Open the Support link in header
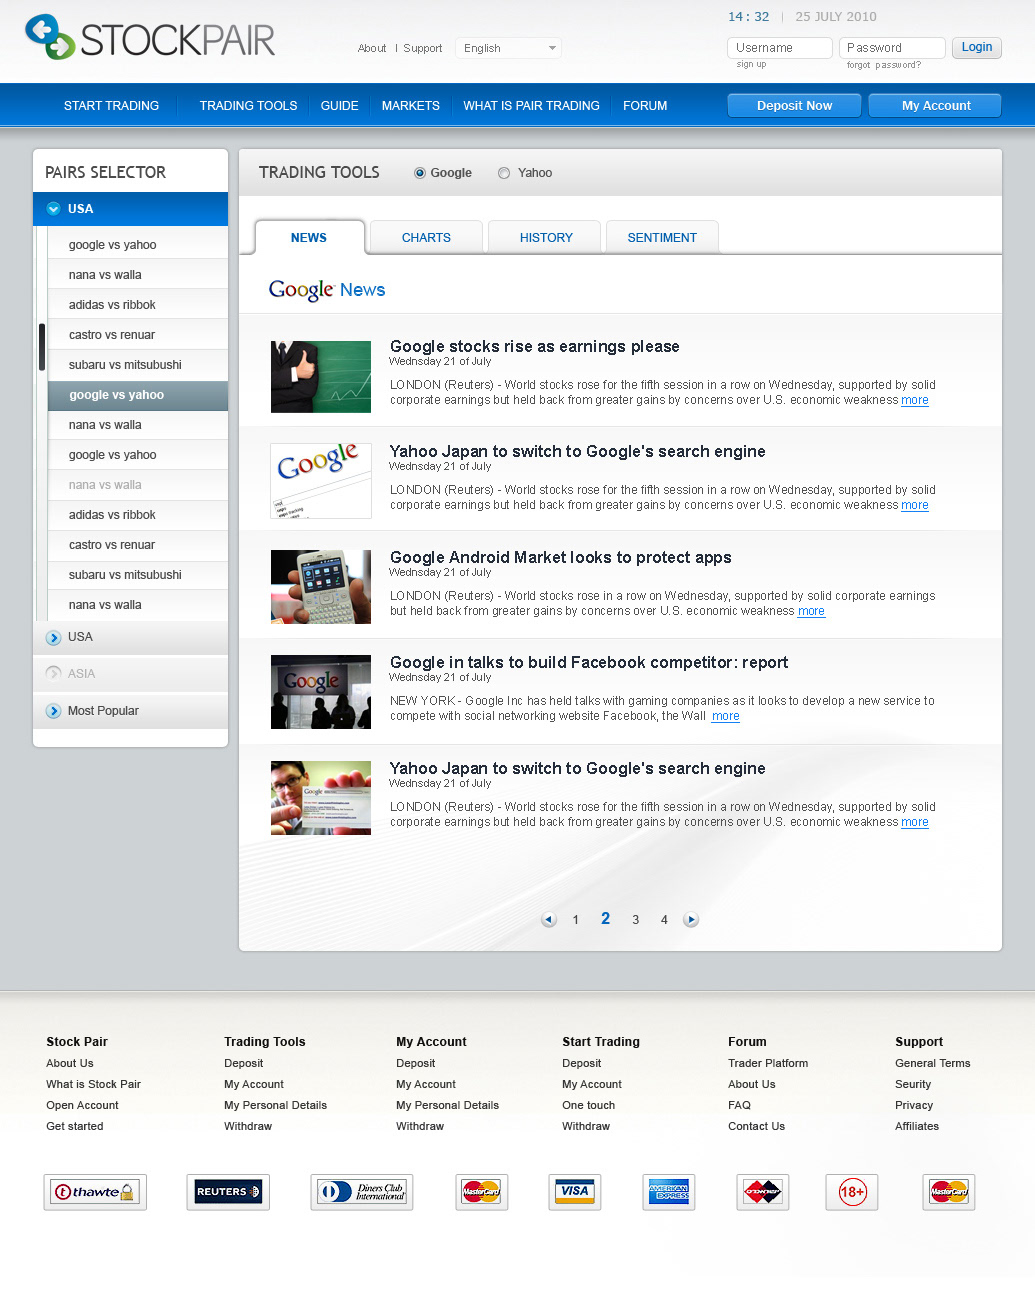This screenshot has width=1035, height=1290. (x=423, y=48)
